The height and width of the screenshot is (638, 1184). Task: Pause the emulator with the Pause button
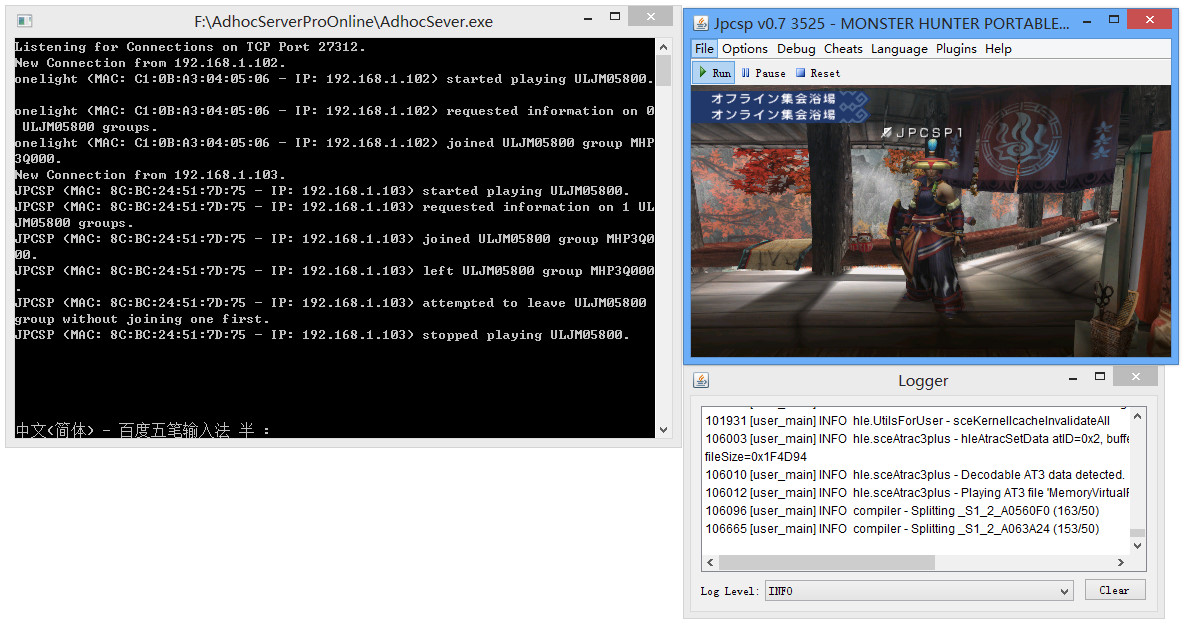[763, 73]
